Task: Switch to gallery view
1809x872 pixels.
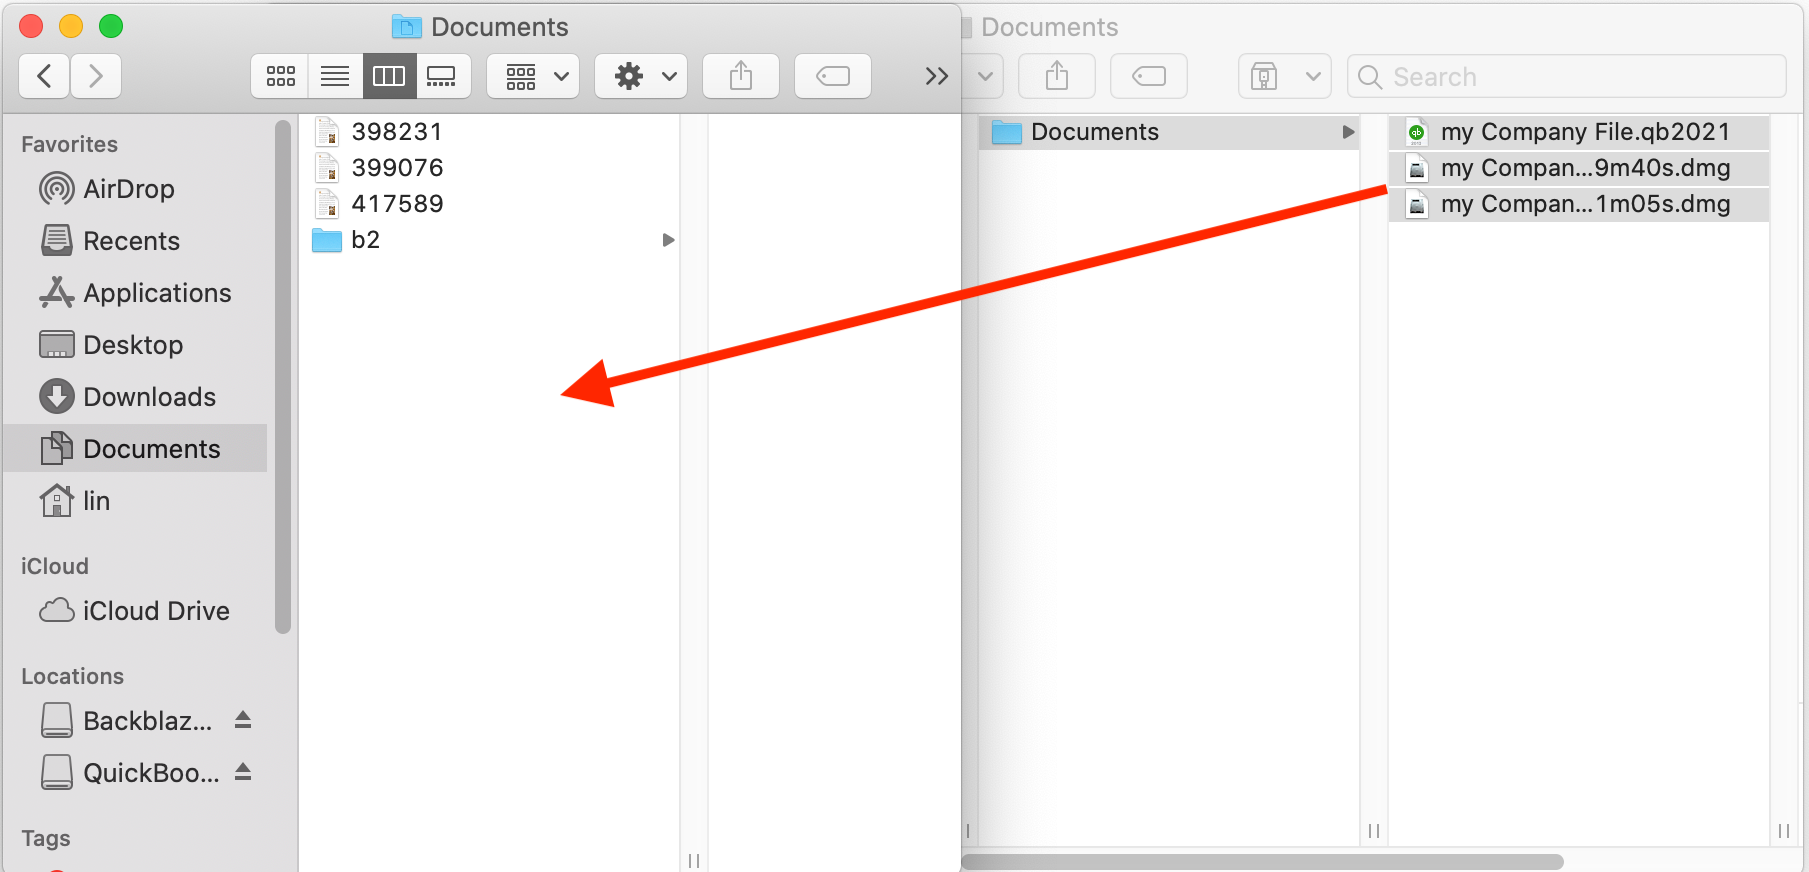Action: pyautogui.click(x=442, y=76)
